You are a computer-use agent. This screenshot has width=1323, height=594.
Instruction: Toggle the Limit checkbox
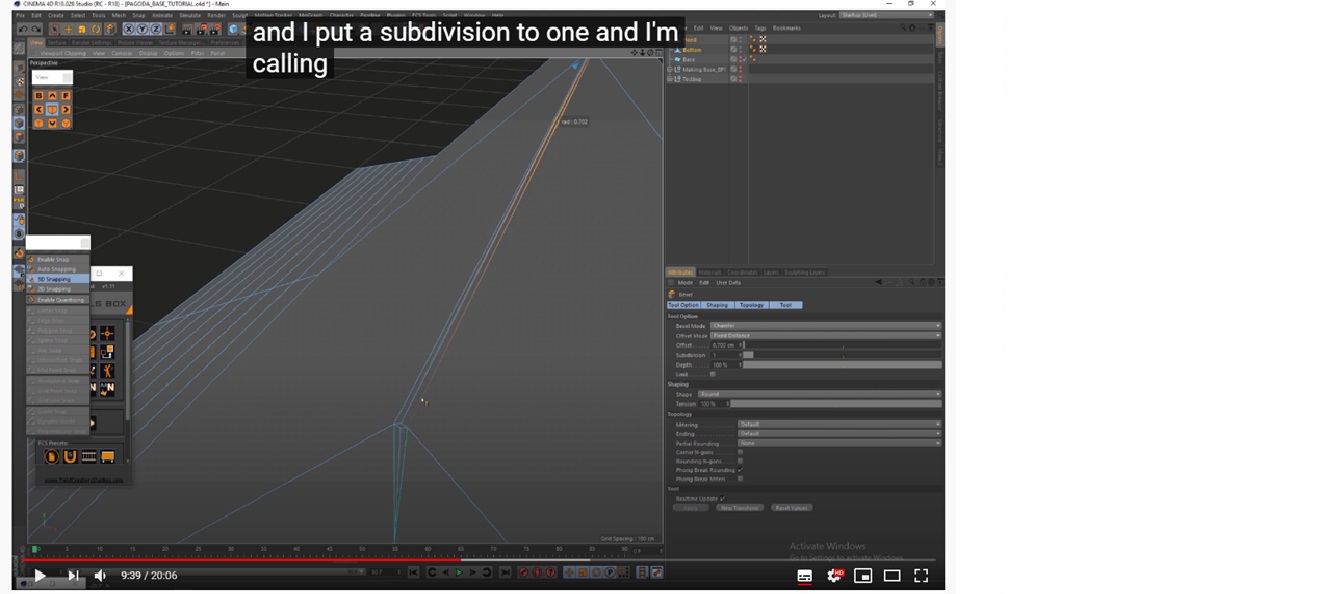[712, 374]
